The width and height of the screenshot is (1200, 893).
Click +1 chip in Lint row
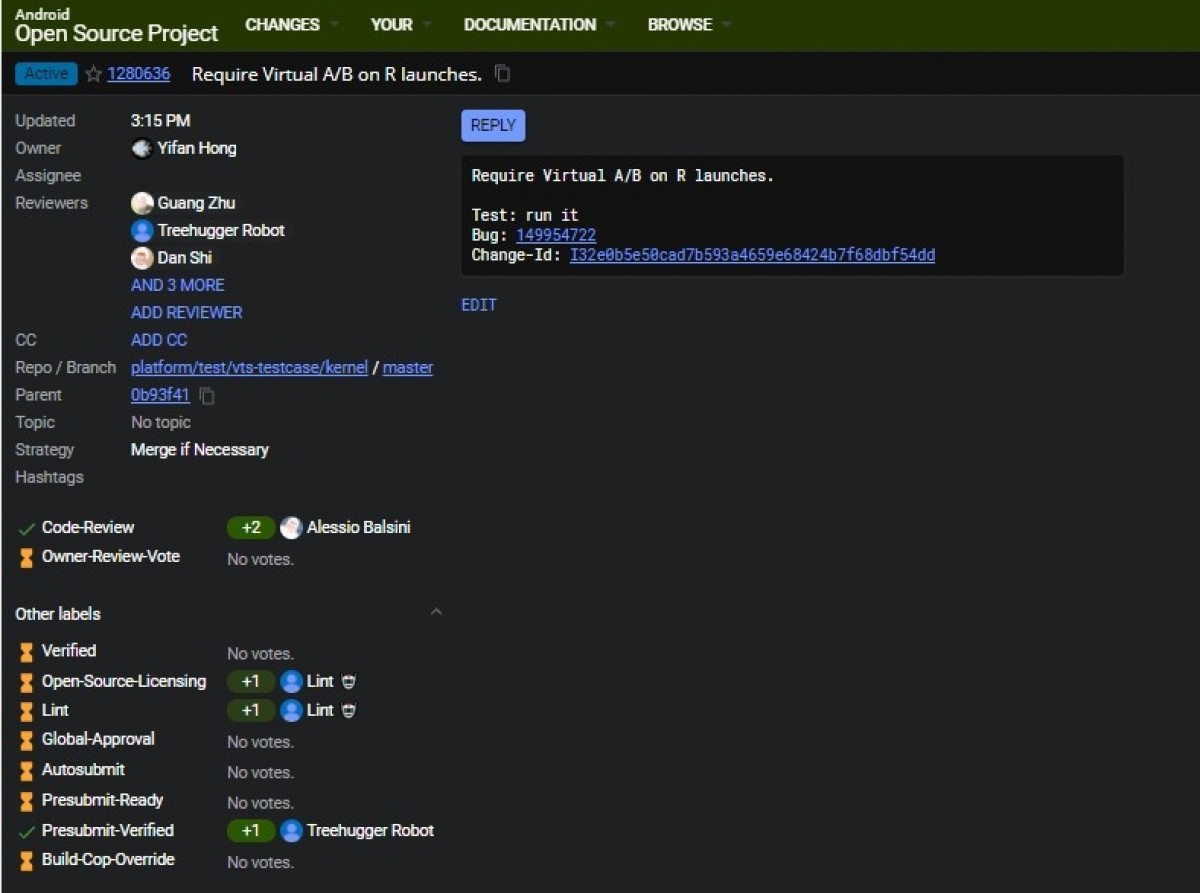(x=251, y=711)
